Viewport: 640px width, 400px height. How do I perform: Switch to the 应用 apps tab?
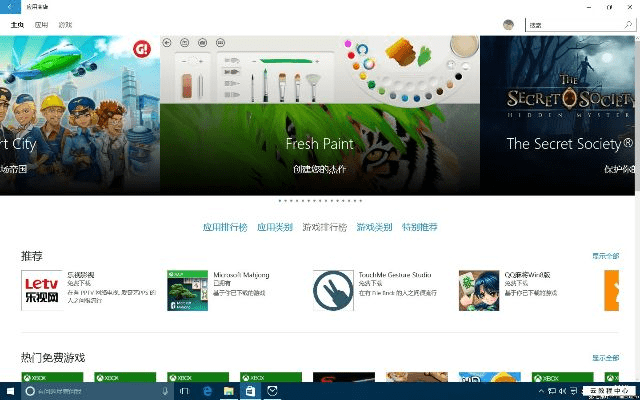41,24
